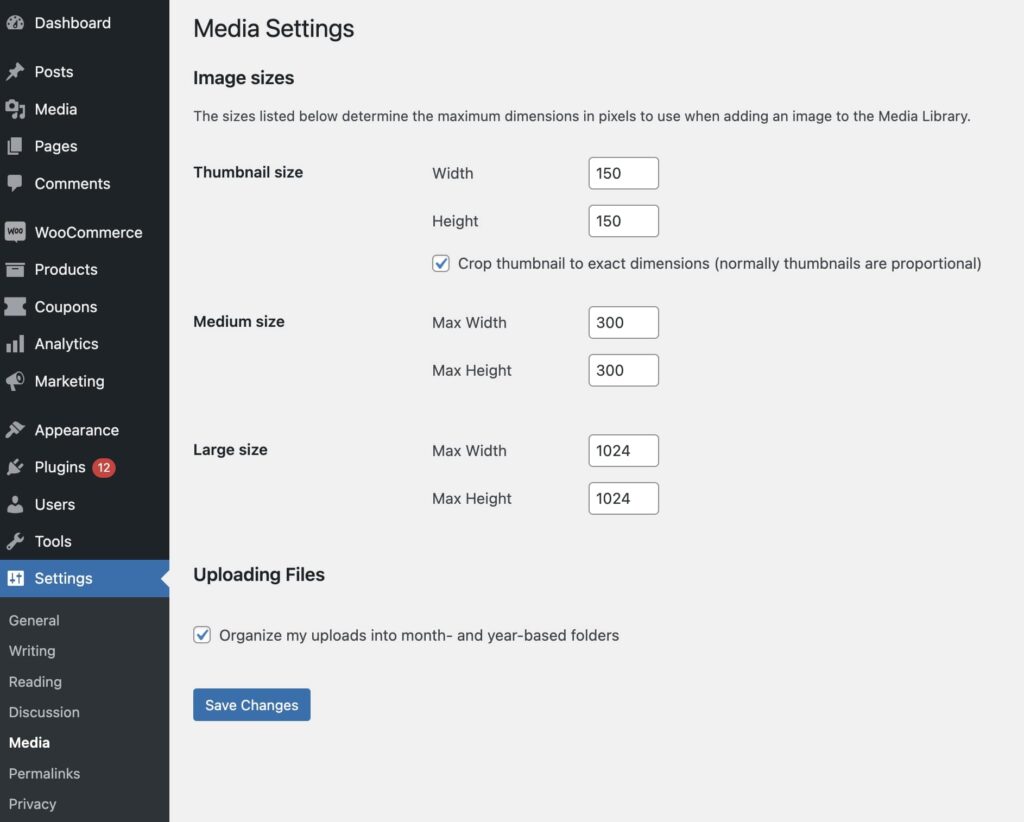Screen dimensions: 1024x822
Task: Open the Posts section via its pin icon
Action: click(17, 71)
